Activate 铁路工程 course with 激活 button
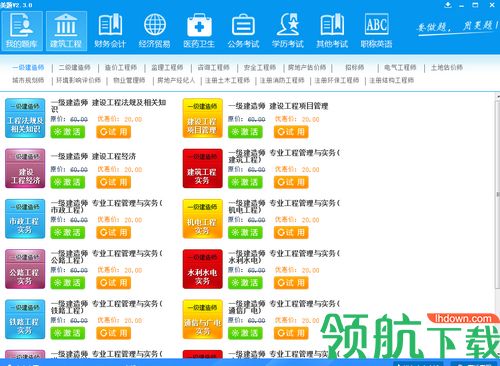 click(68, 333)
